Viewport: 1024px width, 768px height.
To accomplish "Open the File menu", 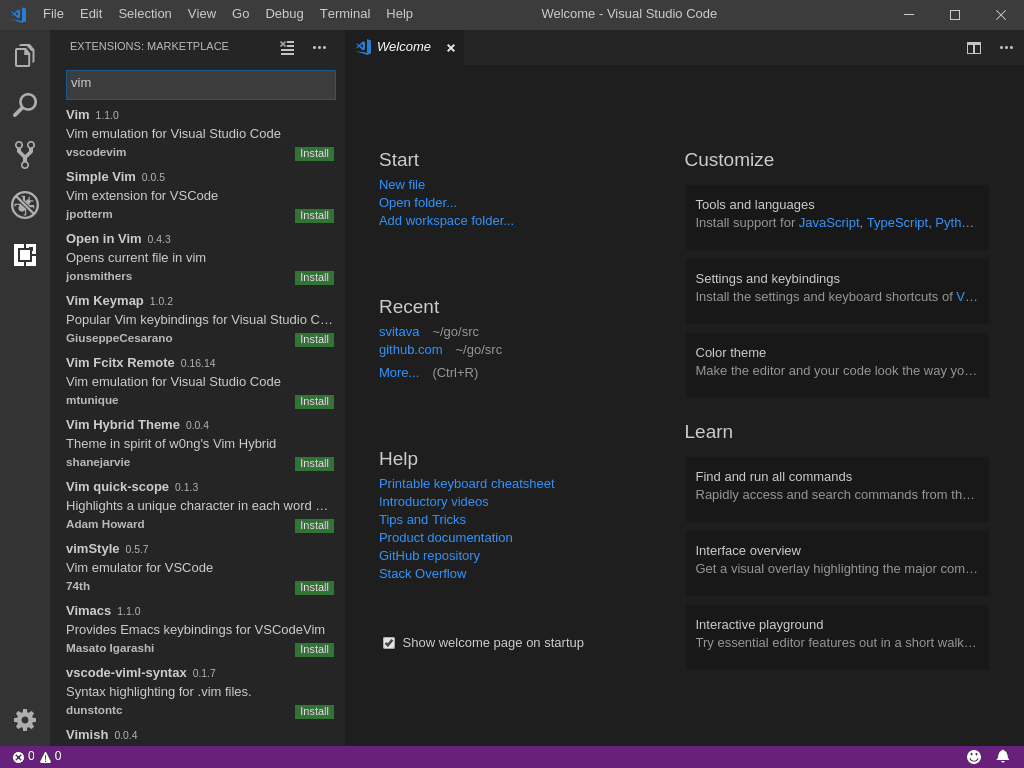I will (x=53, y=14).
